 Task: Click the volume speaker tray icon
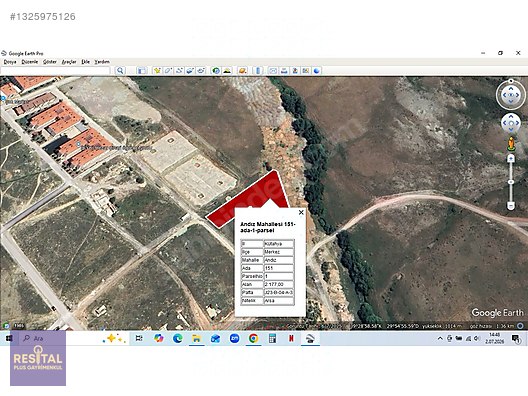[x=477, y=338]
